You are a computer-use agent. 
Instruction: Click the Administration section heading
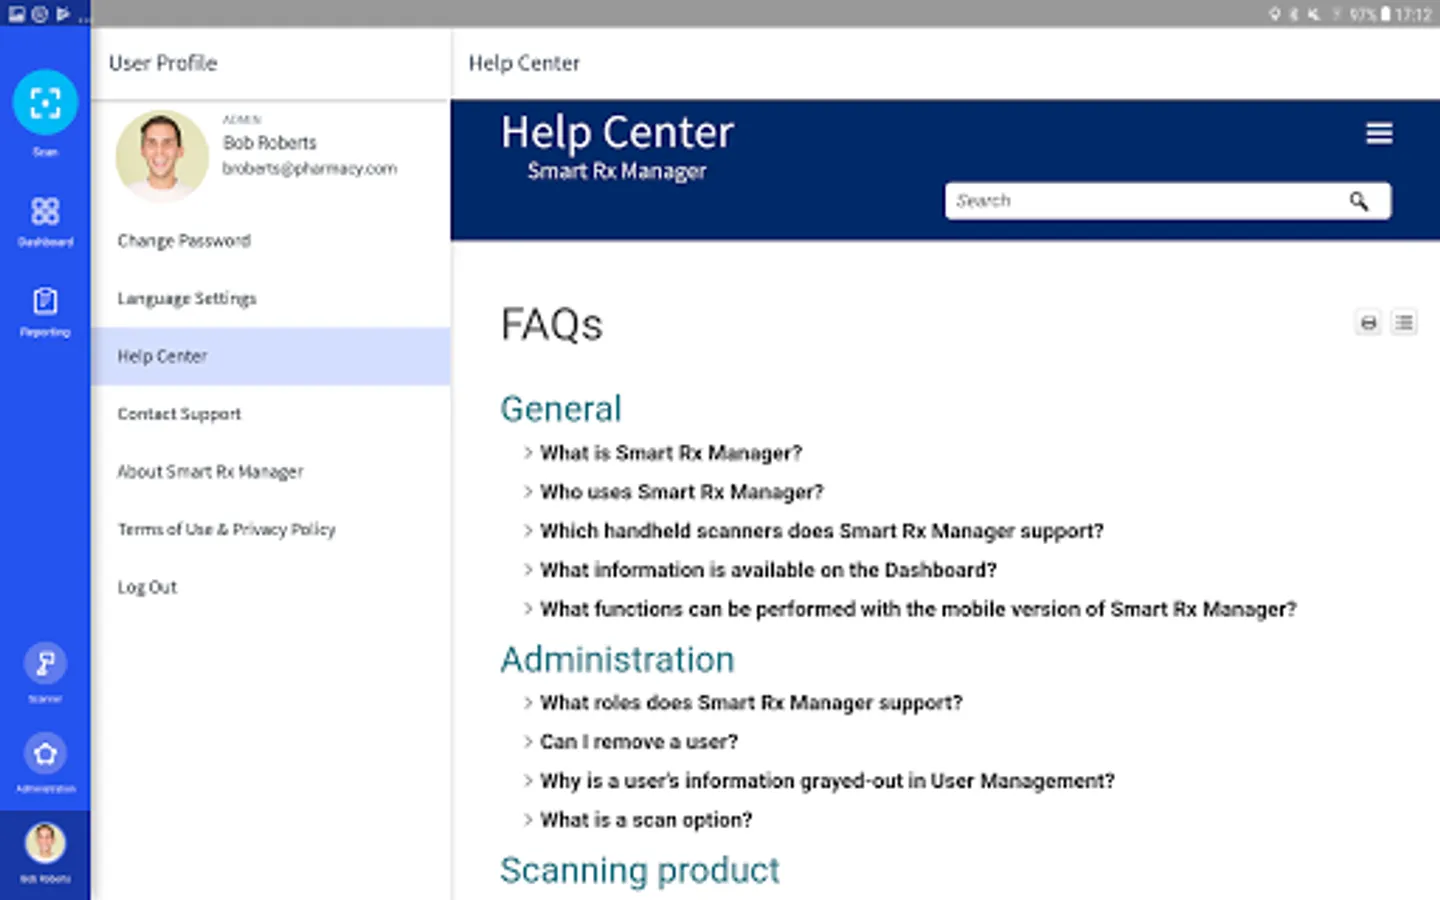tap(617, 660)
